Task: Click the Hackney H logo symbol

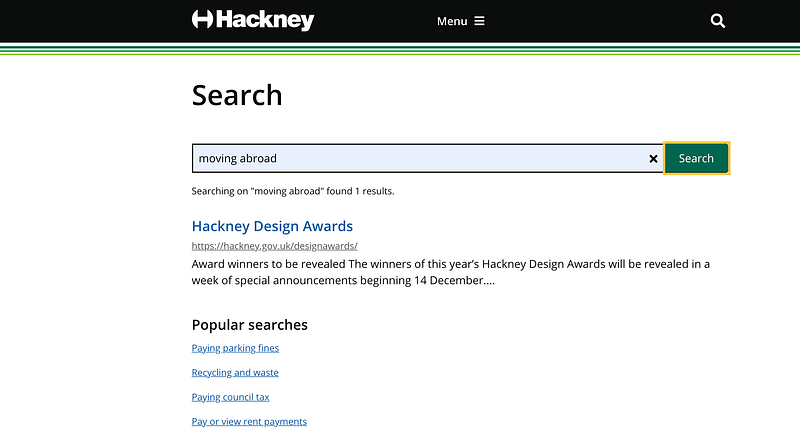Action: [x=203, y=20]
